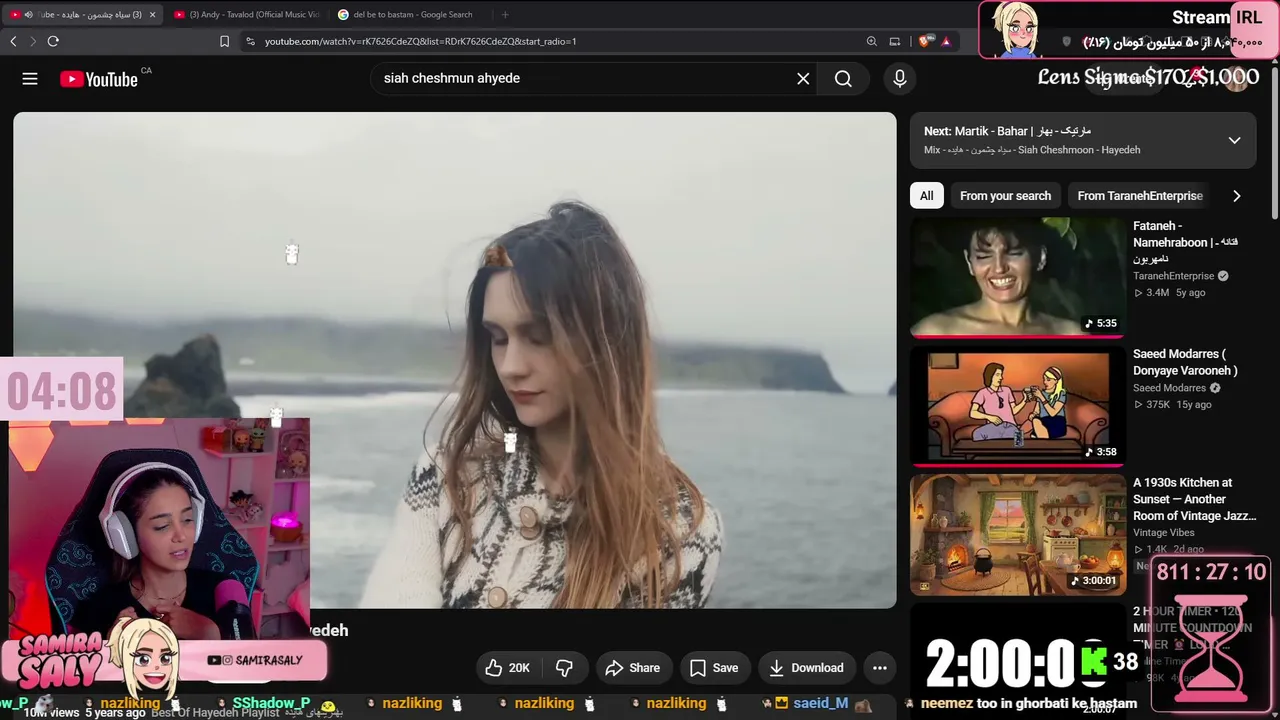This screenshot has width=1280, height=720.
Task: Click the browser address bar URL
Action: tap(421, 41)
